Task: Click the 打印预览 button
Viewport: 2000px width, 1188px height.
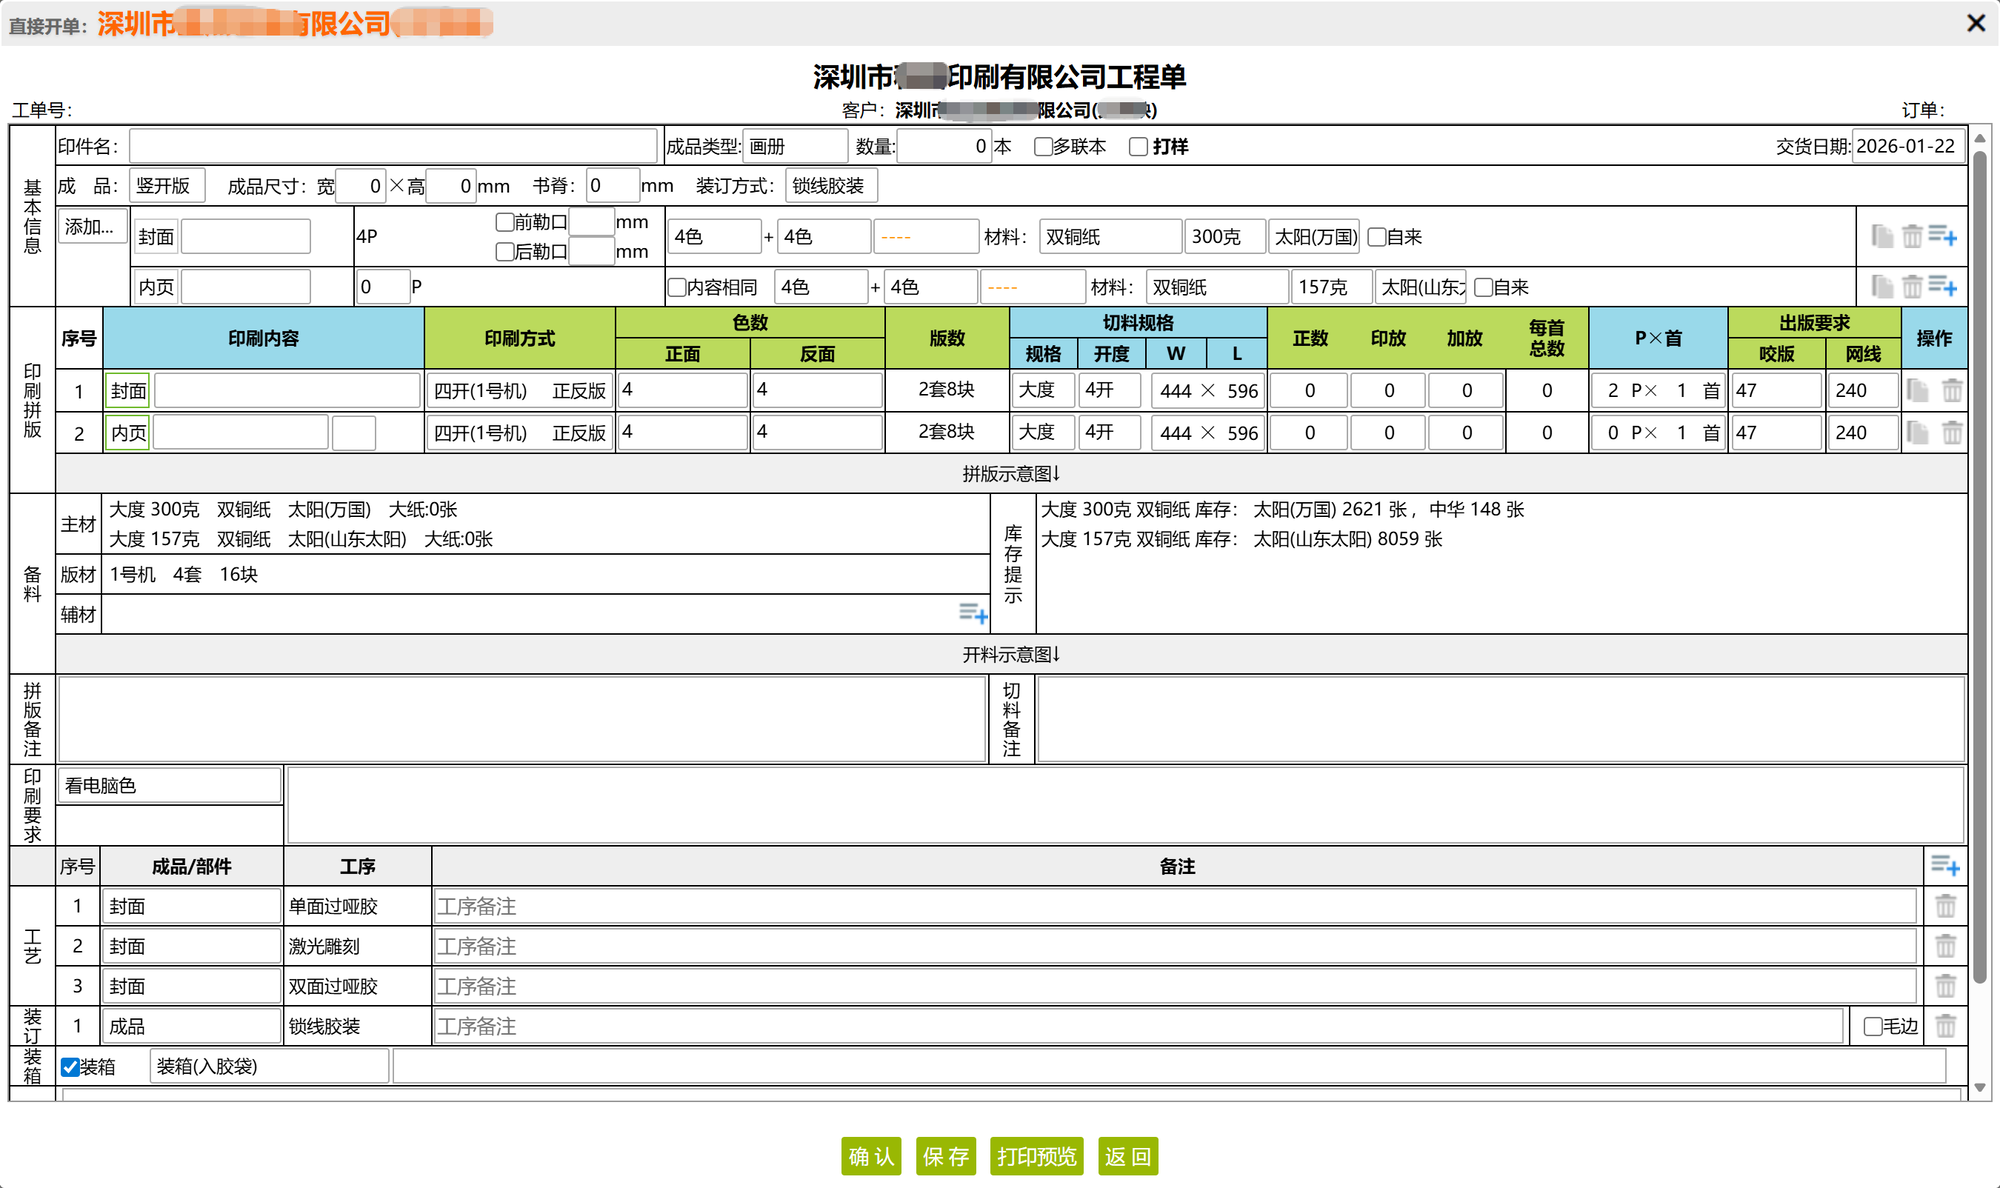Action: coord(1036,1157)
